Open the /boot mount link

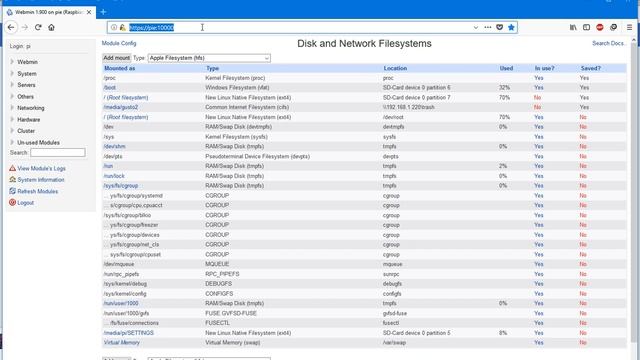[x=110, y=87]
